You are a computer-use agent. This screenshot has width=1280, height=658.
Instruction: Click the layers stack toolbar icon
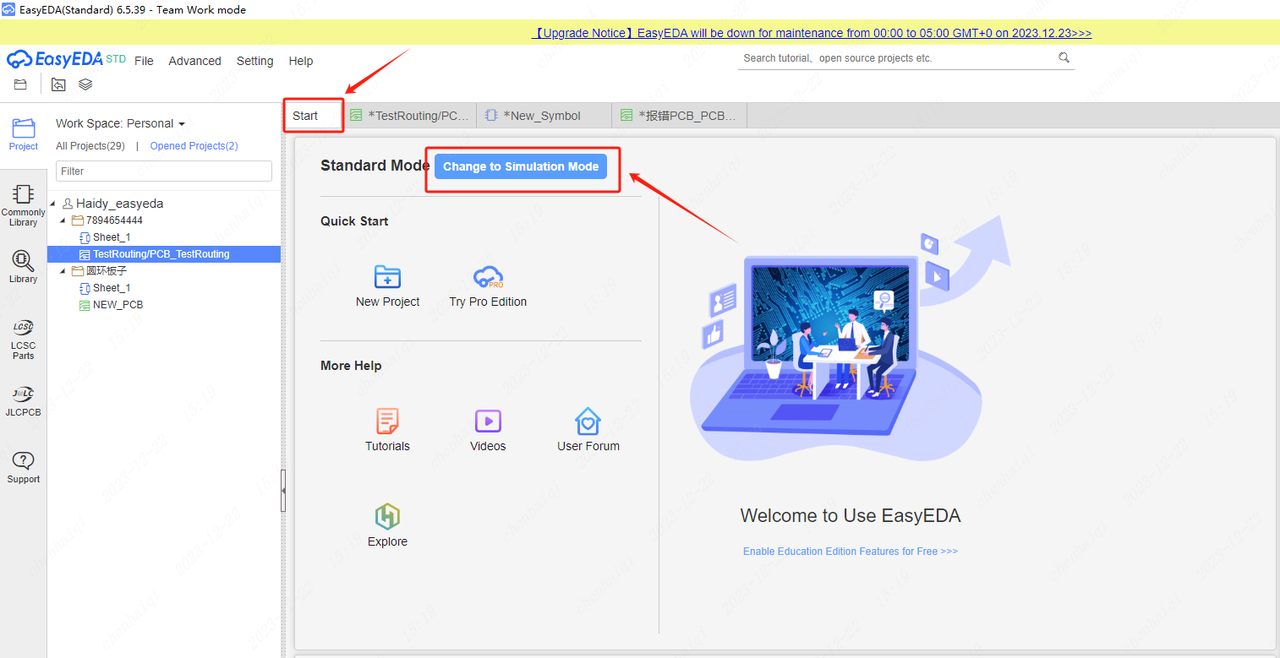tap(85, 85)
